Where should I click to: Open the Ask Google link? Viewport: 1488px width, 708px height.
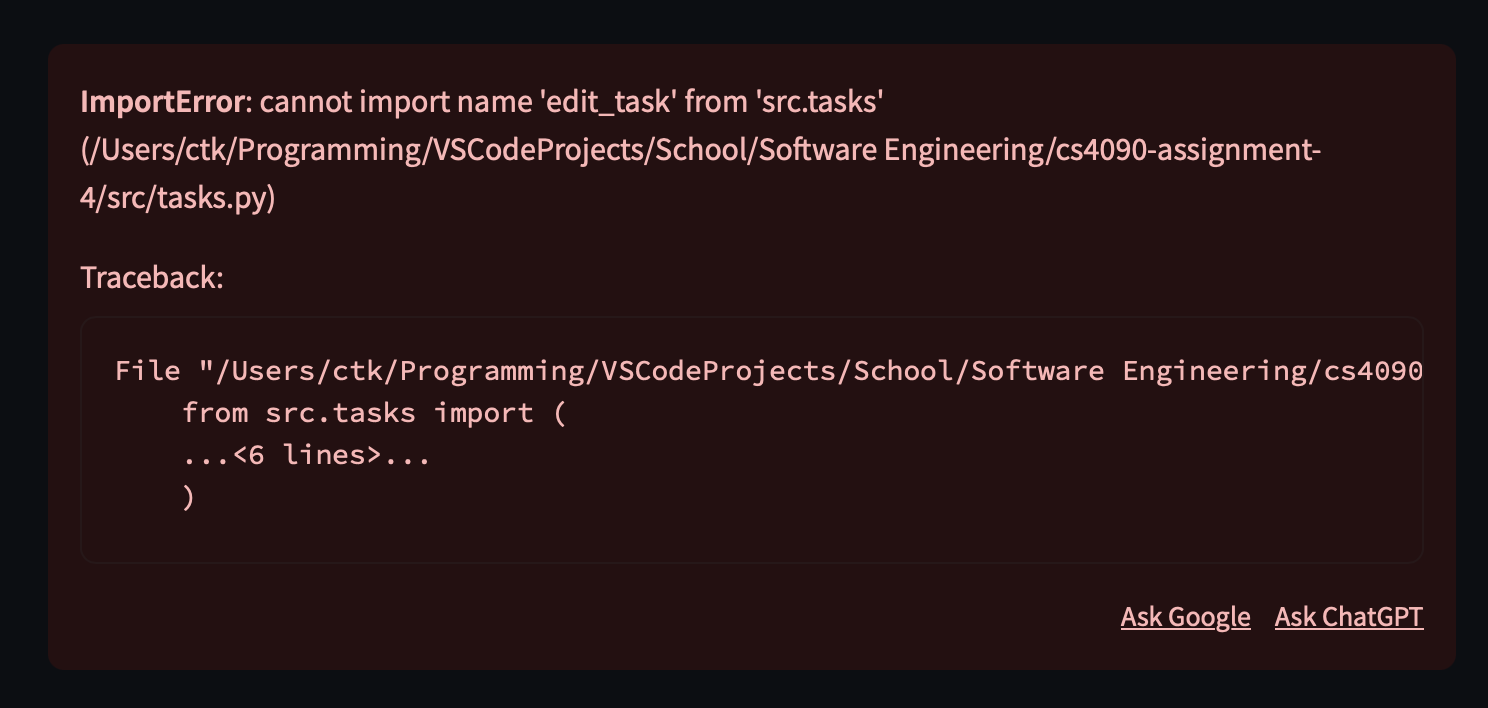pos(1185,617)
